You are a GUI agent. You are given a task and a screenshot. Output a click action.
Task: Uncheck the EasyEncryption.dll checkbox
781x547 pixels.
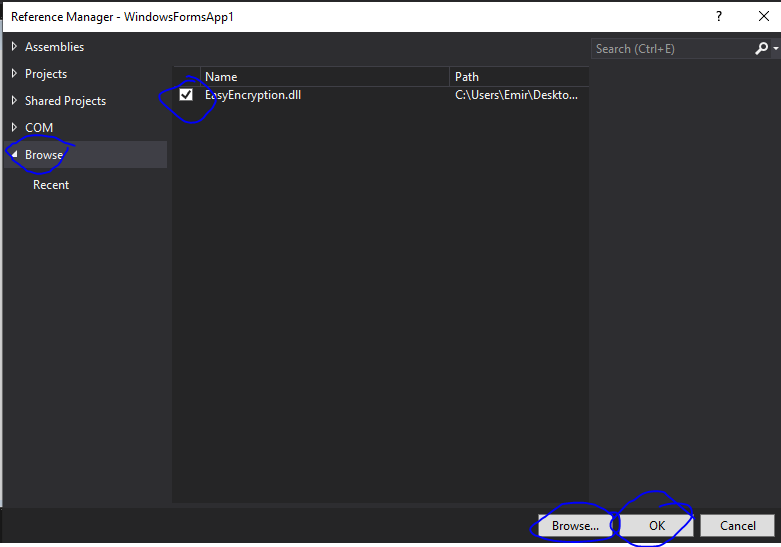pyautogui.click(x=186, y=95)
